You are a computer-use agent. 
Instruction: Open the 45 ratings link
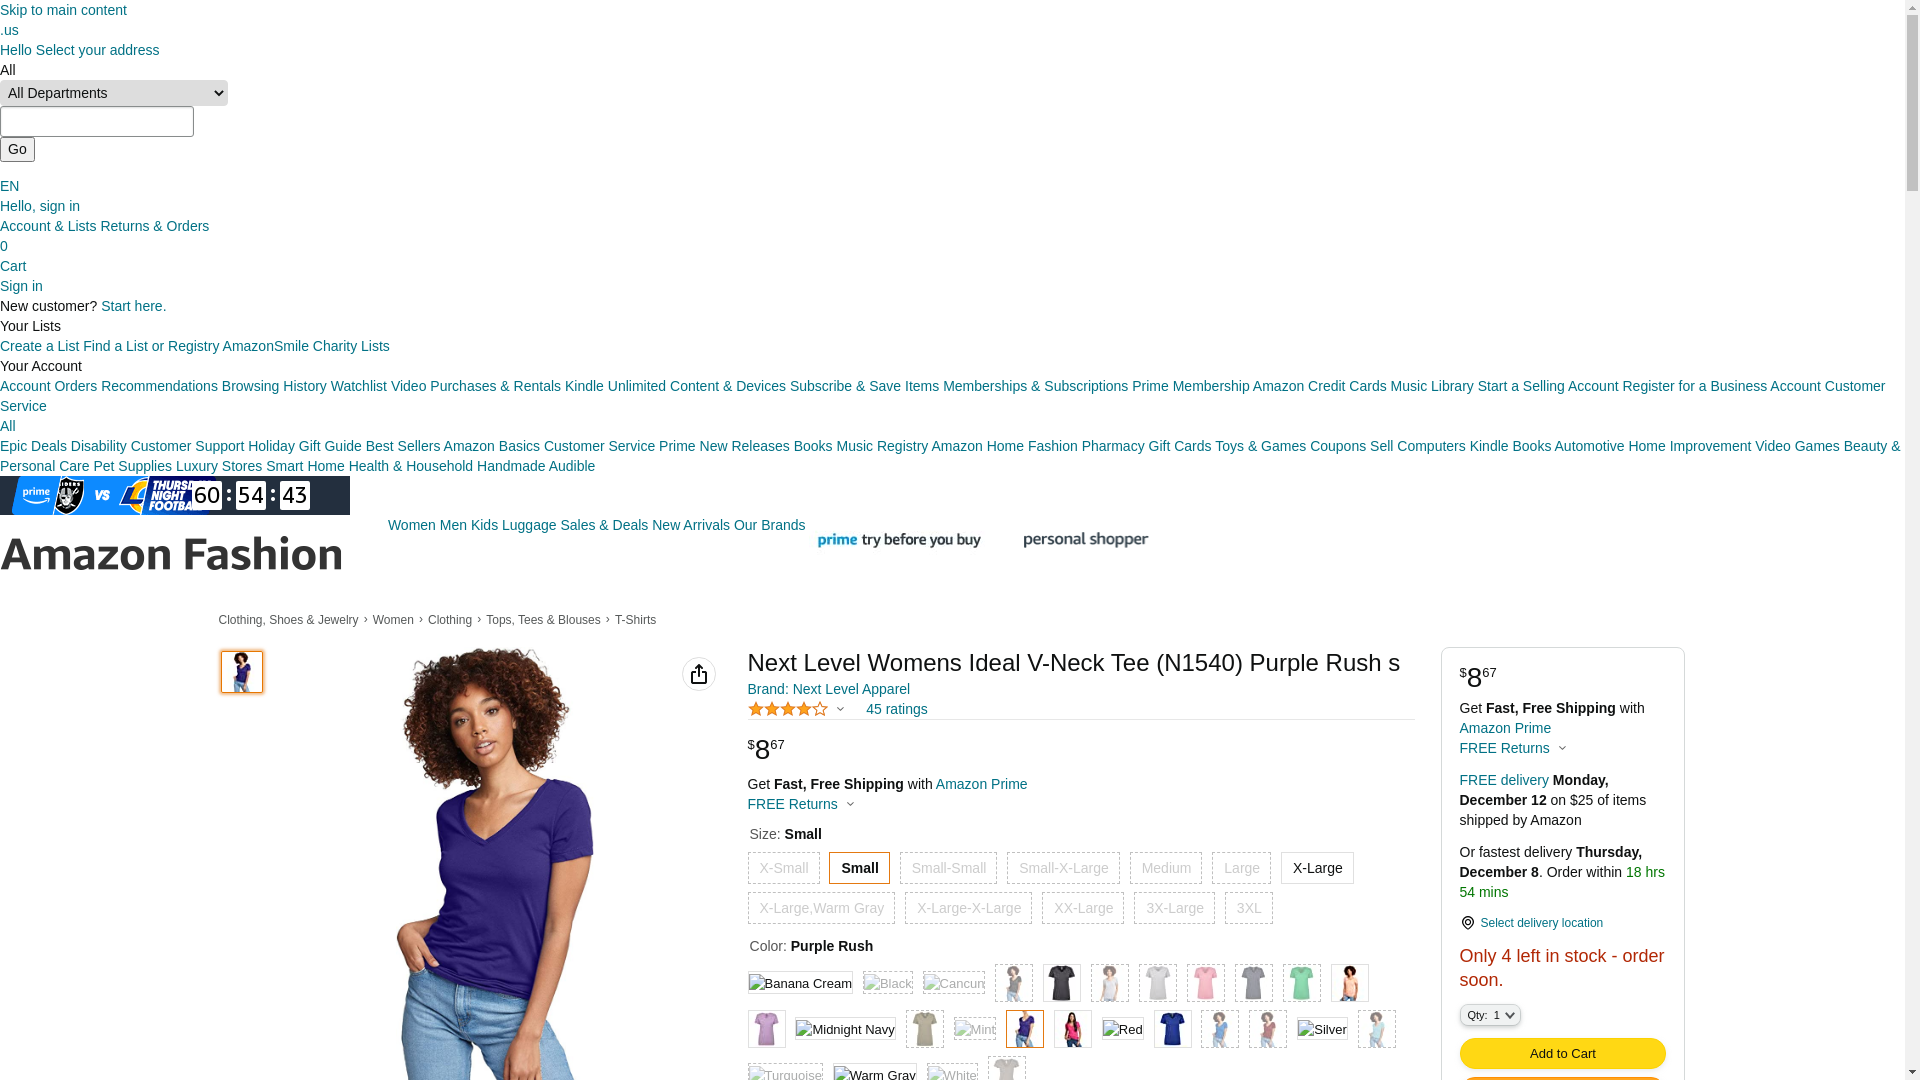(896, 709)
